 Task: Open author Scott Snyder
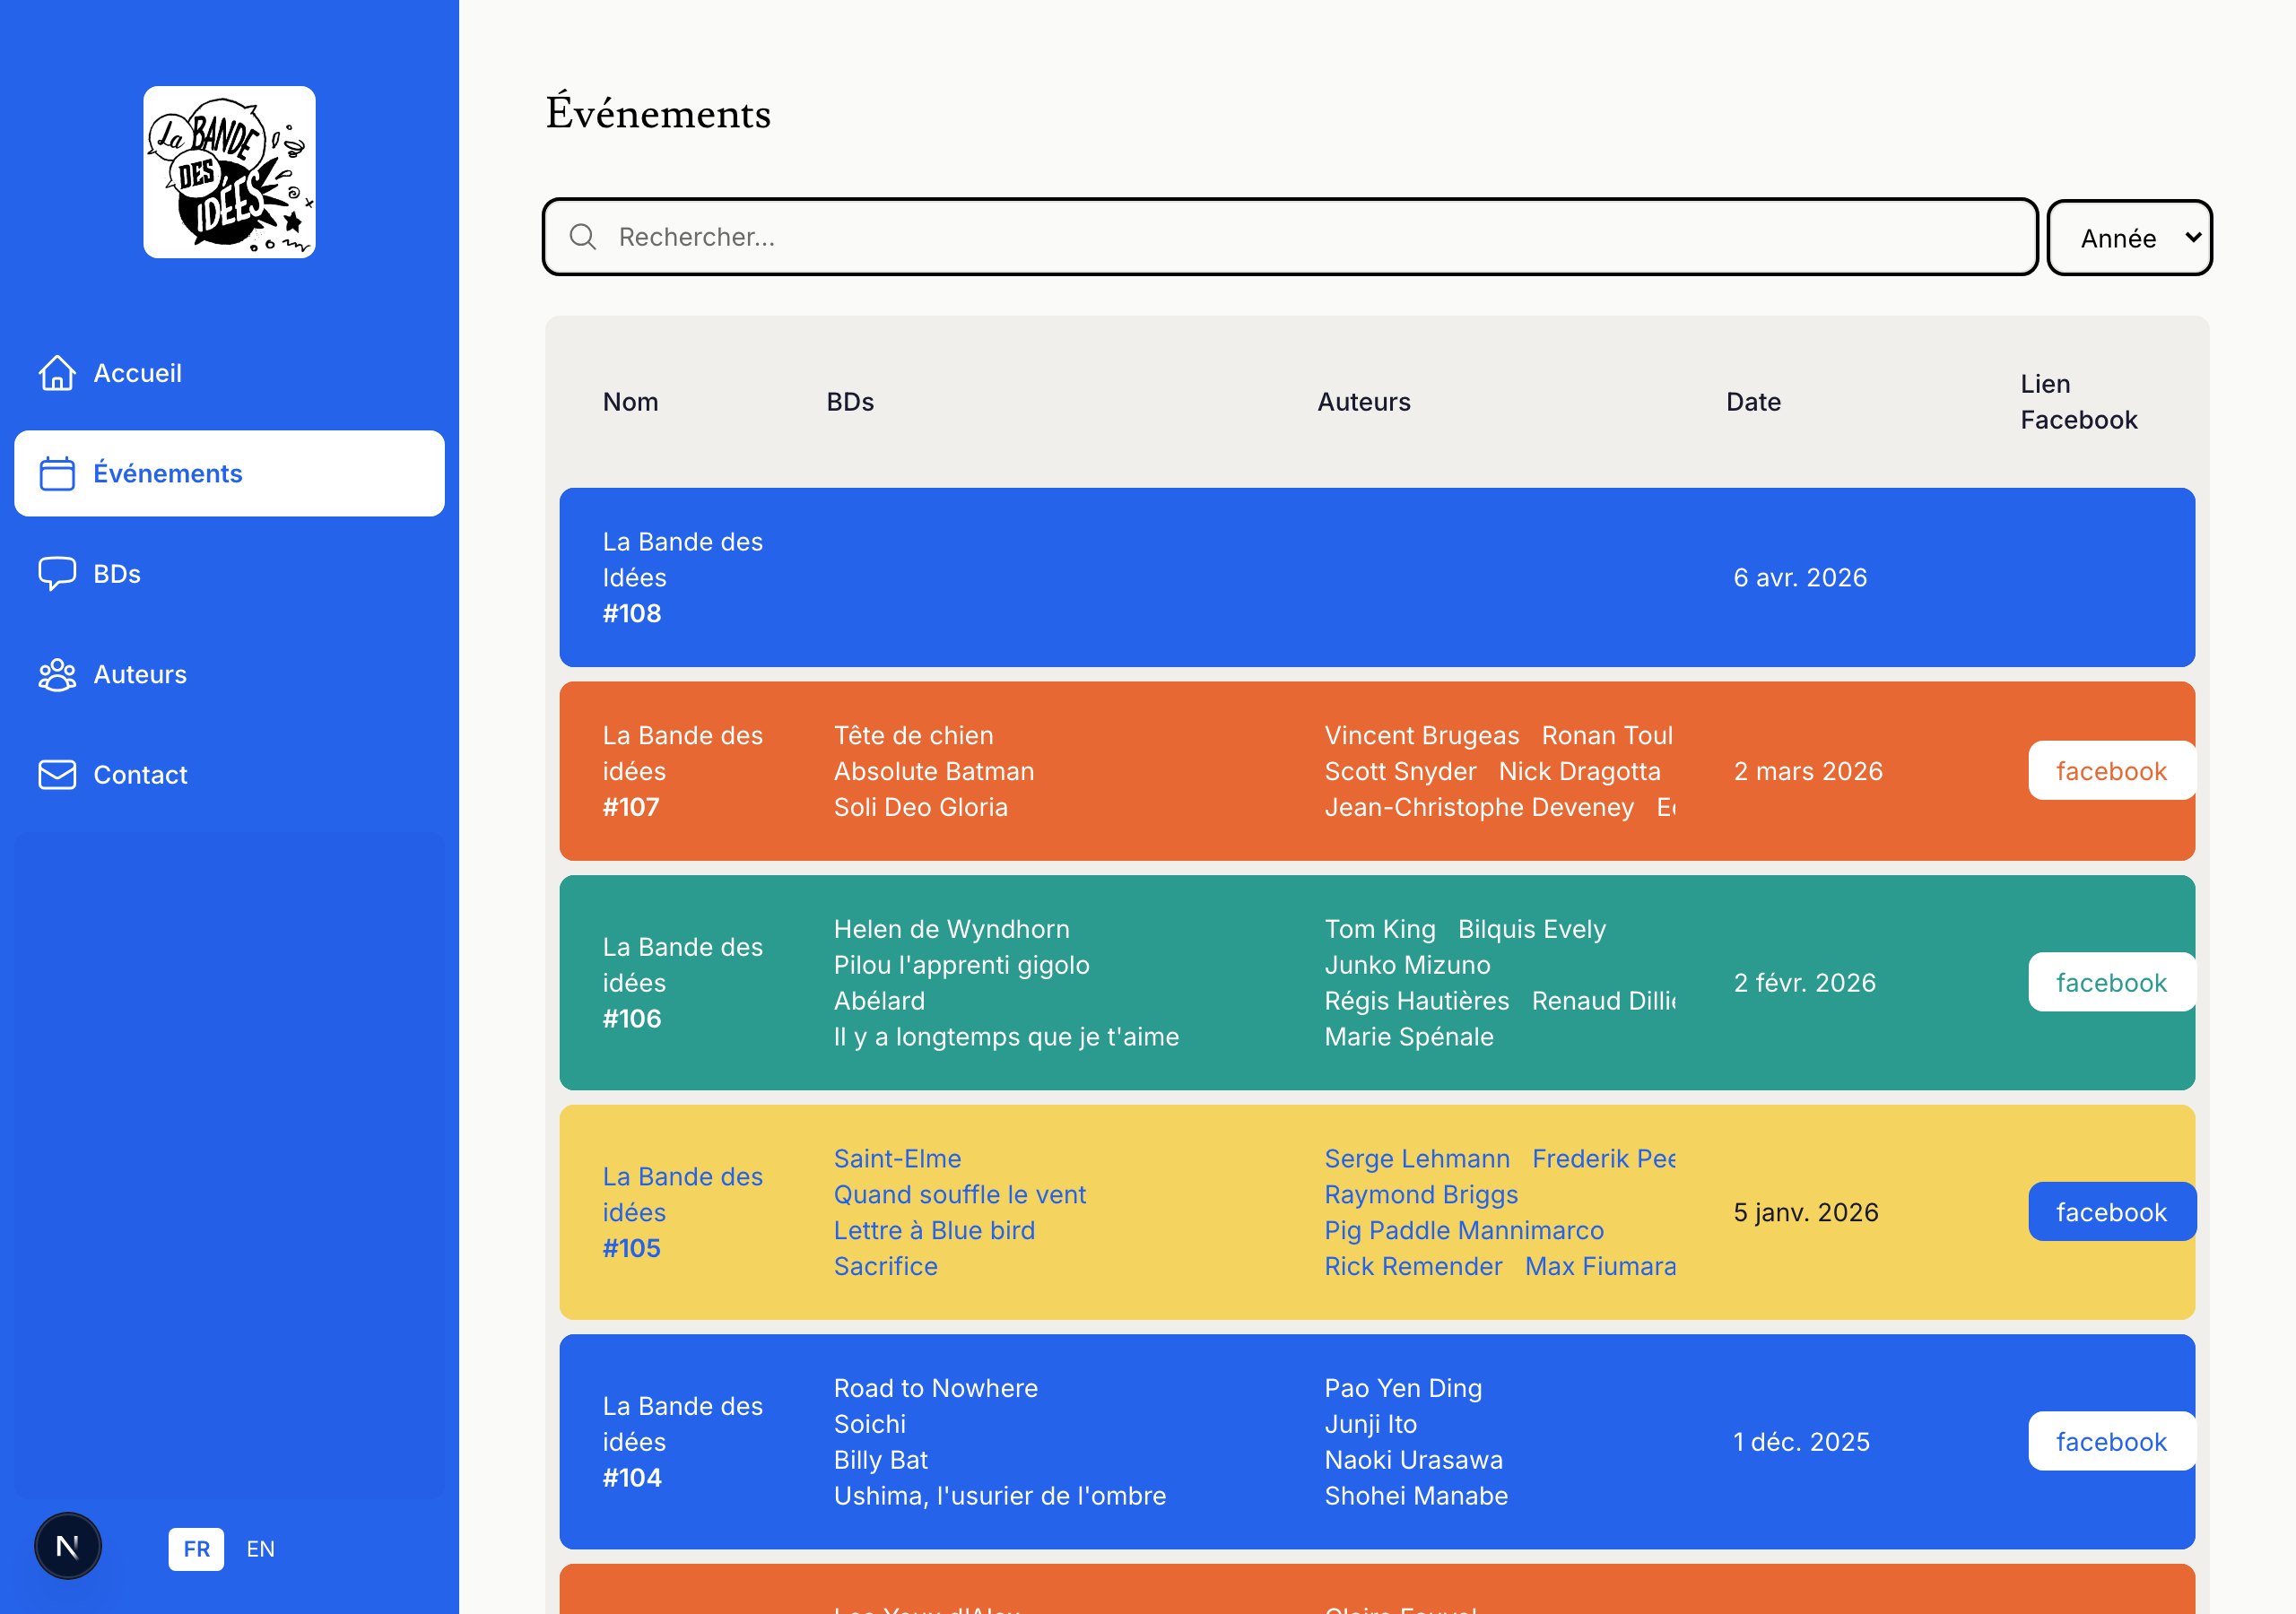point(1400,771)
